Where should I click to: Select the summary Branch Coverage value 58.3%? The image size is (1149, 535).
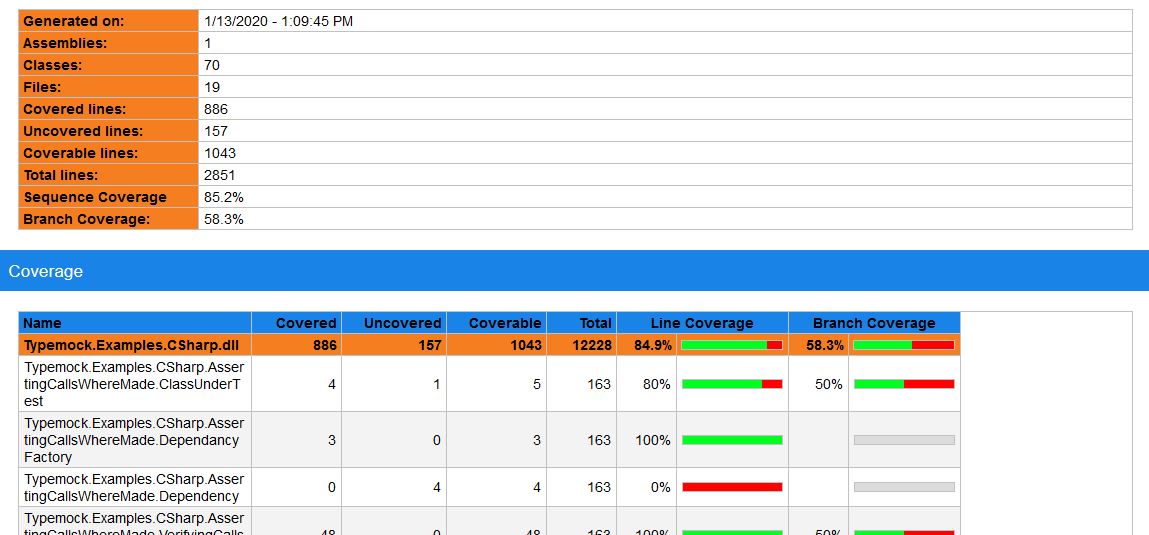[224, 219]
